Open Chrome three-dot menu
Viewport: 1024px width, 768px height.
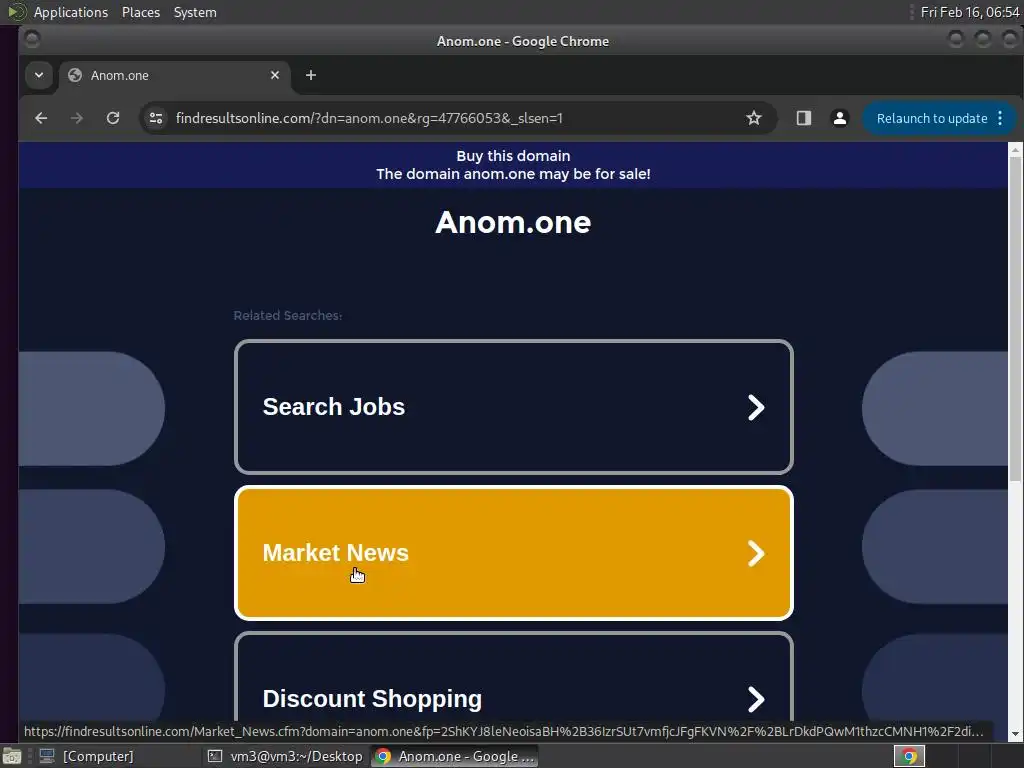(1000, 118)
